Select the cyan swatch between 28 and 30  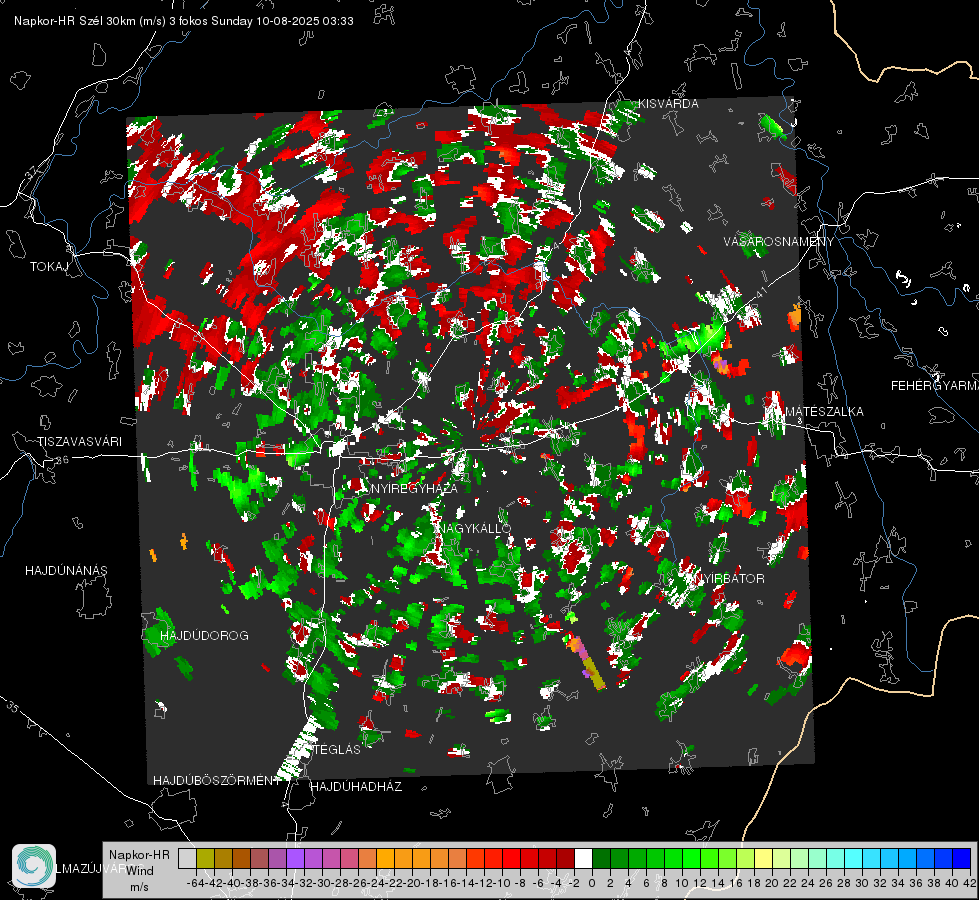854,859
